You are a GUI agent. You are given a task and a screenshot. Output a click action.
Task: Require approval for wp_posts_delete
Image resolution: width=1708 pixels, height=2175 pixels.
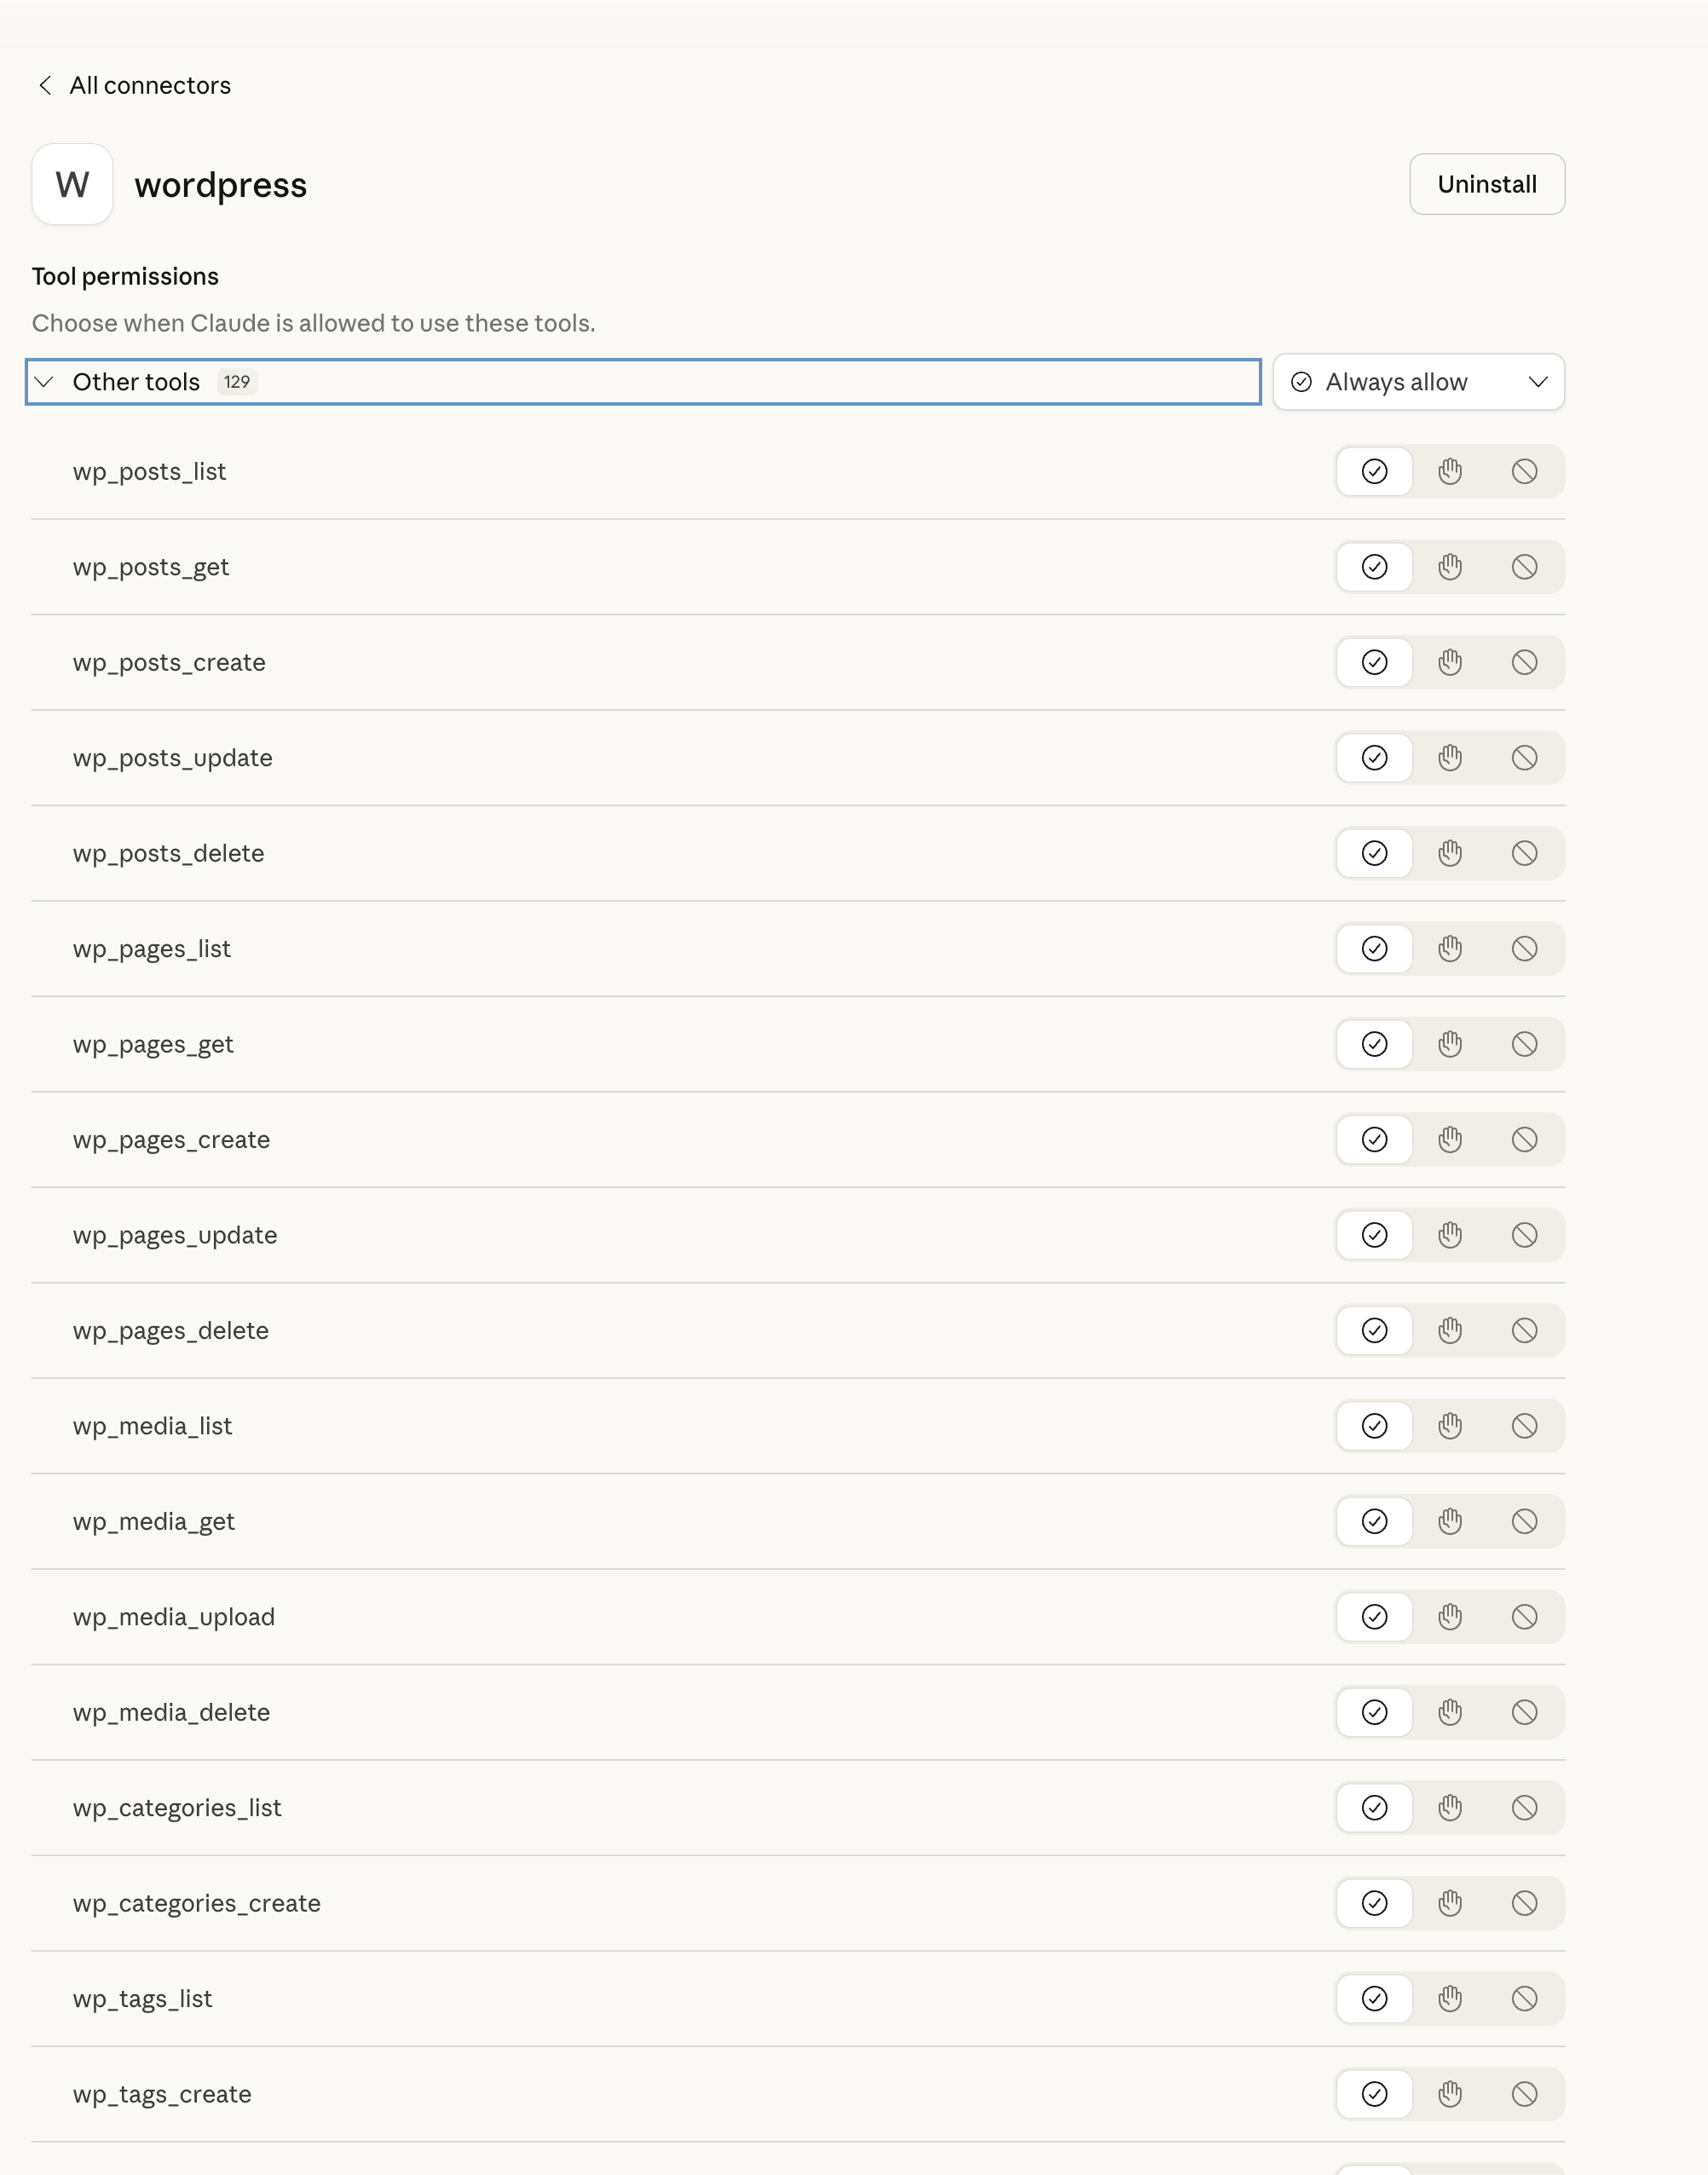1450,853
